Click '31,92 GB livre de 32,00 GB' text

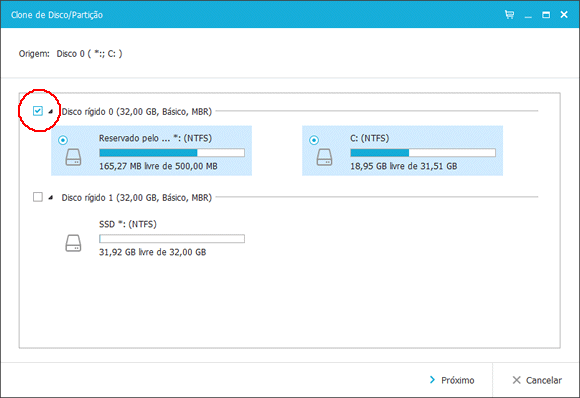(x=152, y=252)
